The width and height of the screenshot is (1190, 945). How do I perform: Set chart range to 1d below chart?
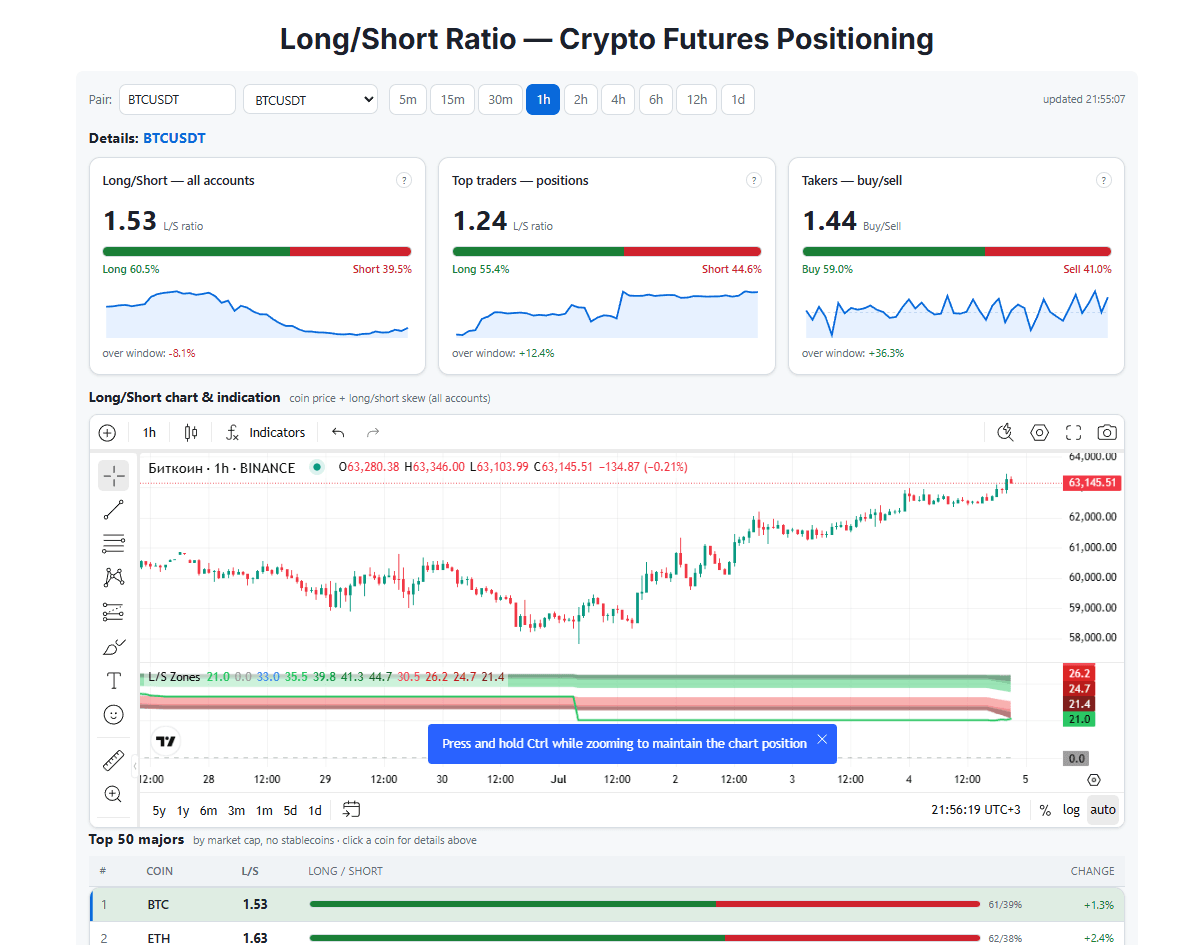click(x=315, y=811)
